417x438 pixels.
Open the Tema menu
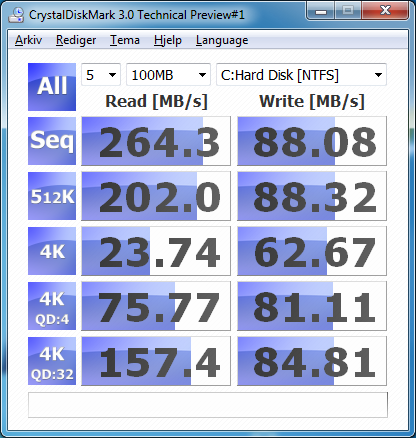125,40
